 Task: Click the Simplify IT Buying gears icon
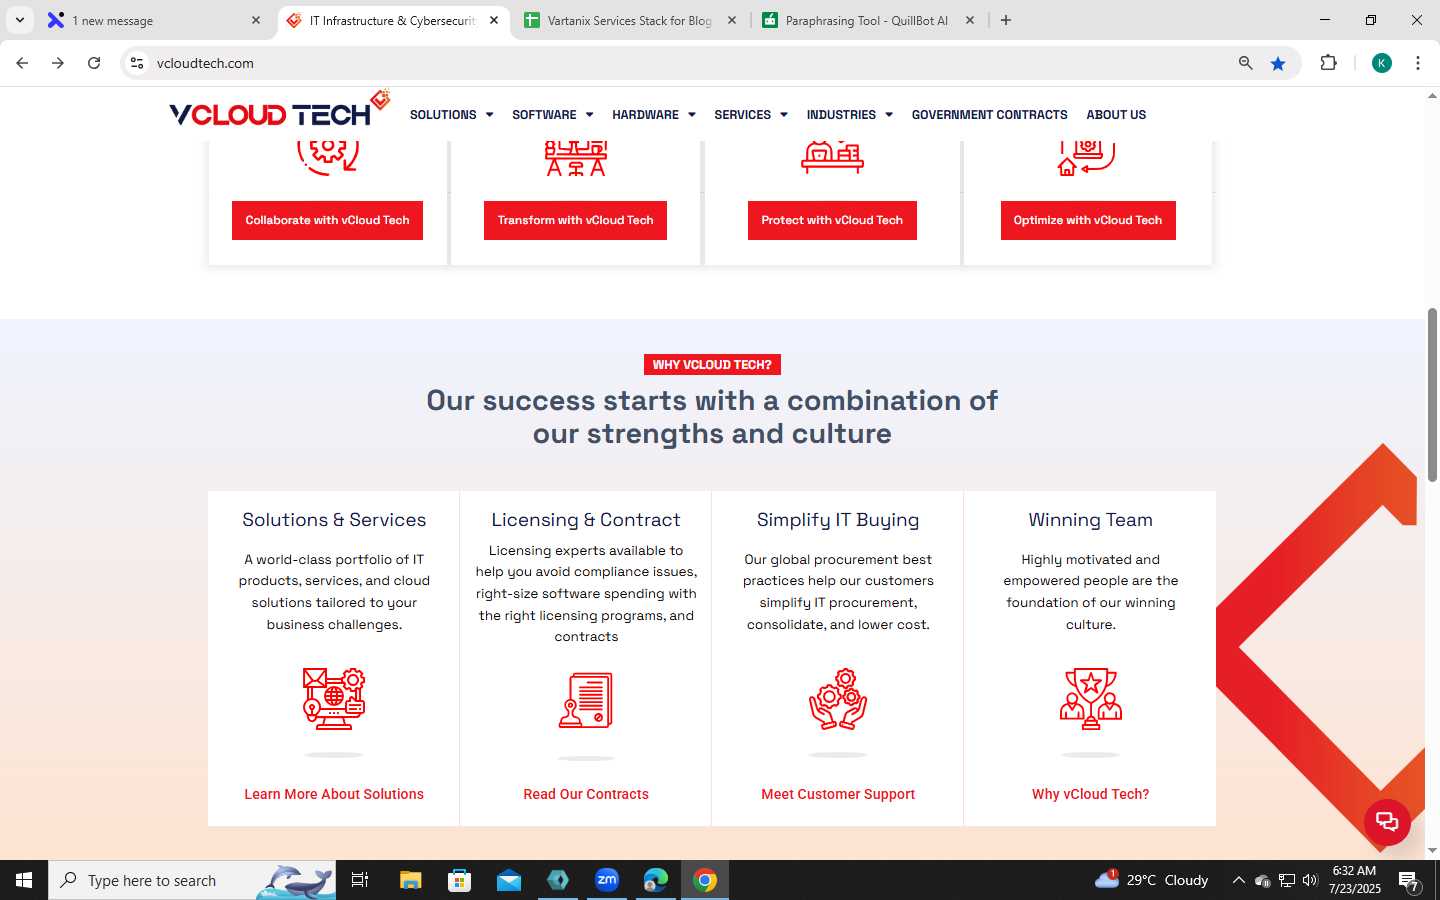(838, 698)
